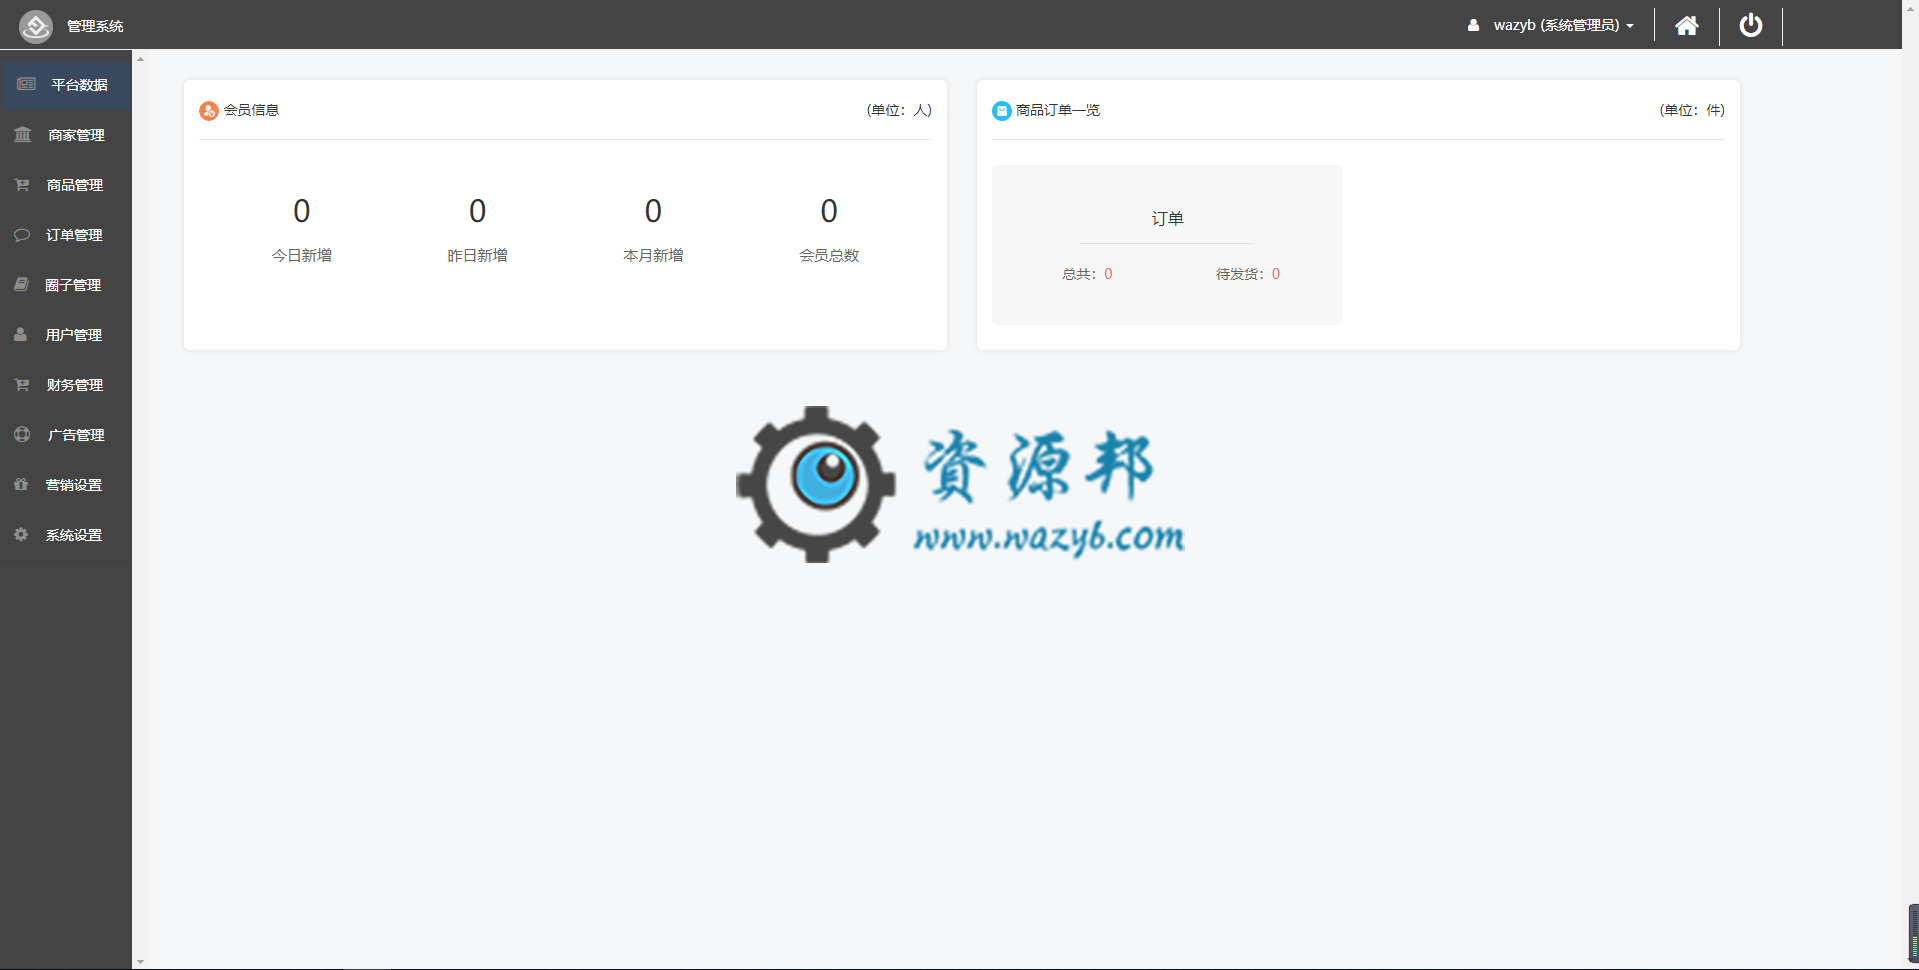Open the 财务管理 menu item
The height and width of the screenshot is (970, 1919).
66,385
